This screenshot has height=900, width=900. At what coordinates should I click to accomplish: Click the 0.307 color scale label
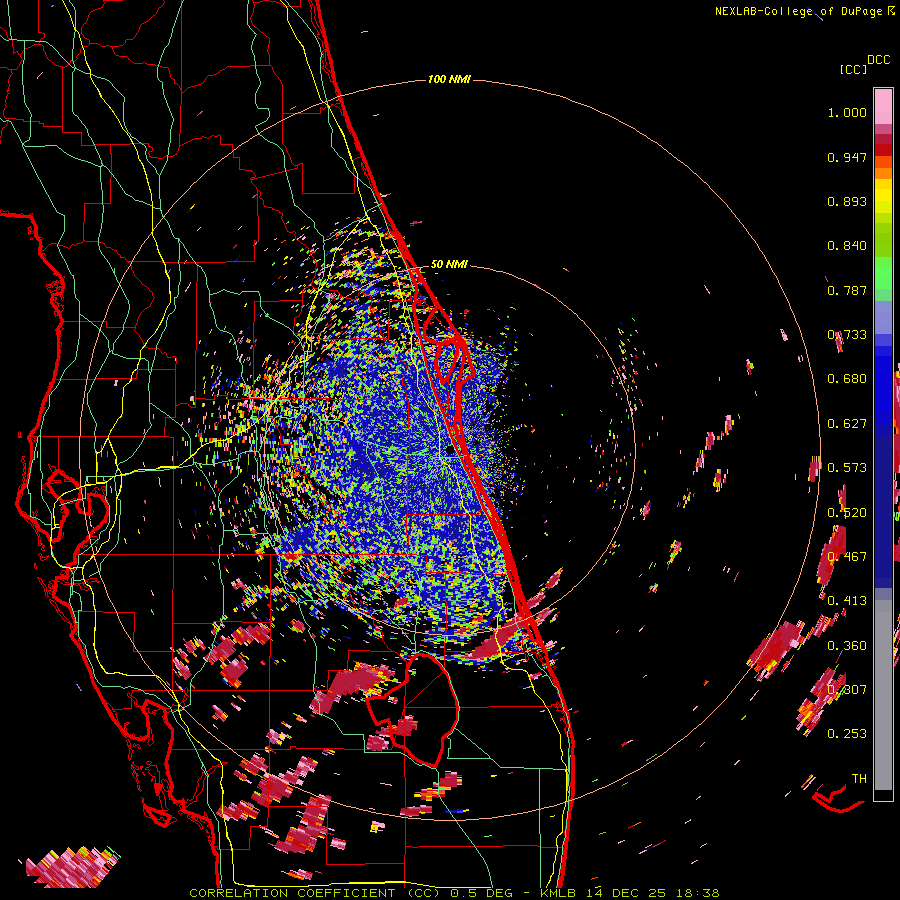pos(847,689)
